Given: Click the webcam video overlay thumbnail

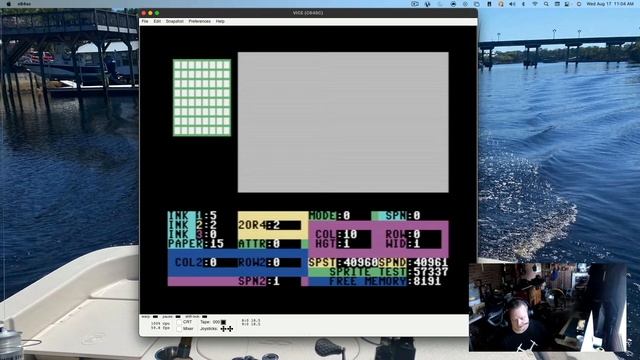Looking at the screenshot, I should [x=548, y=307].
